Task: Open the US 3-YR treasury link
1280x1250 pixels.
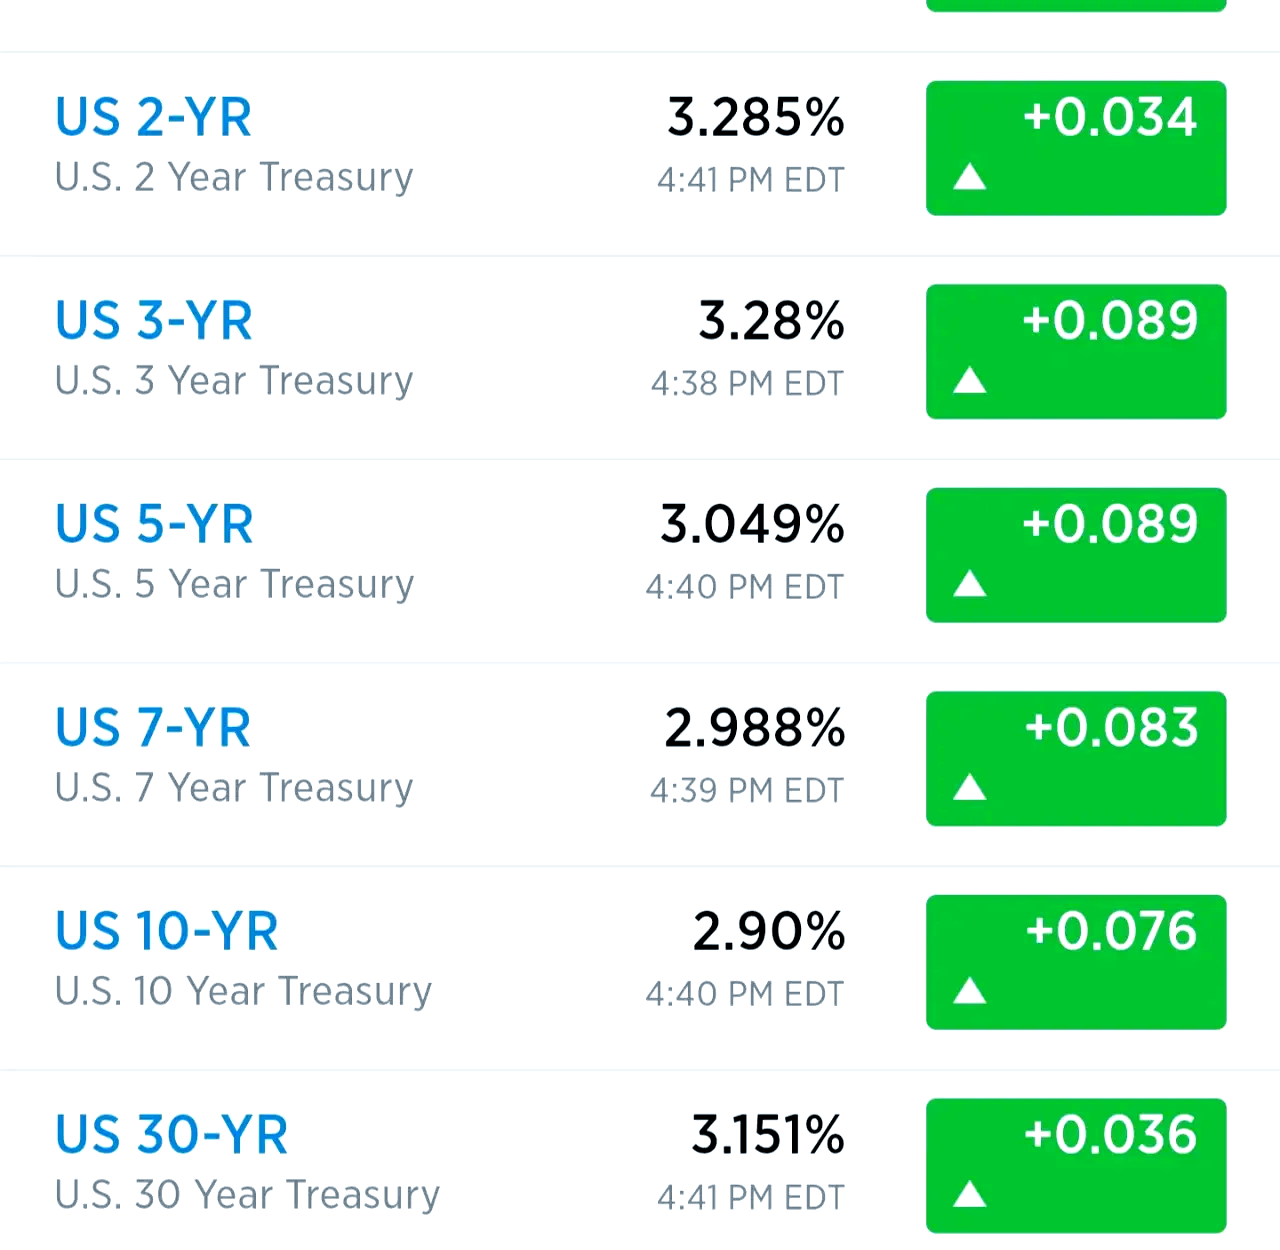Action: 153,321
